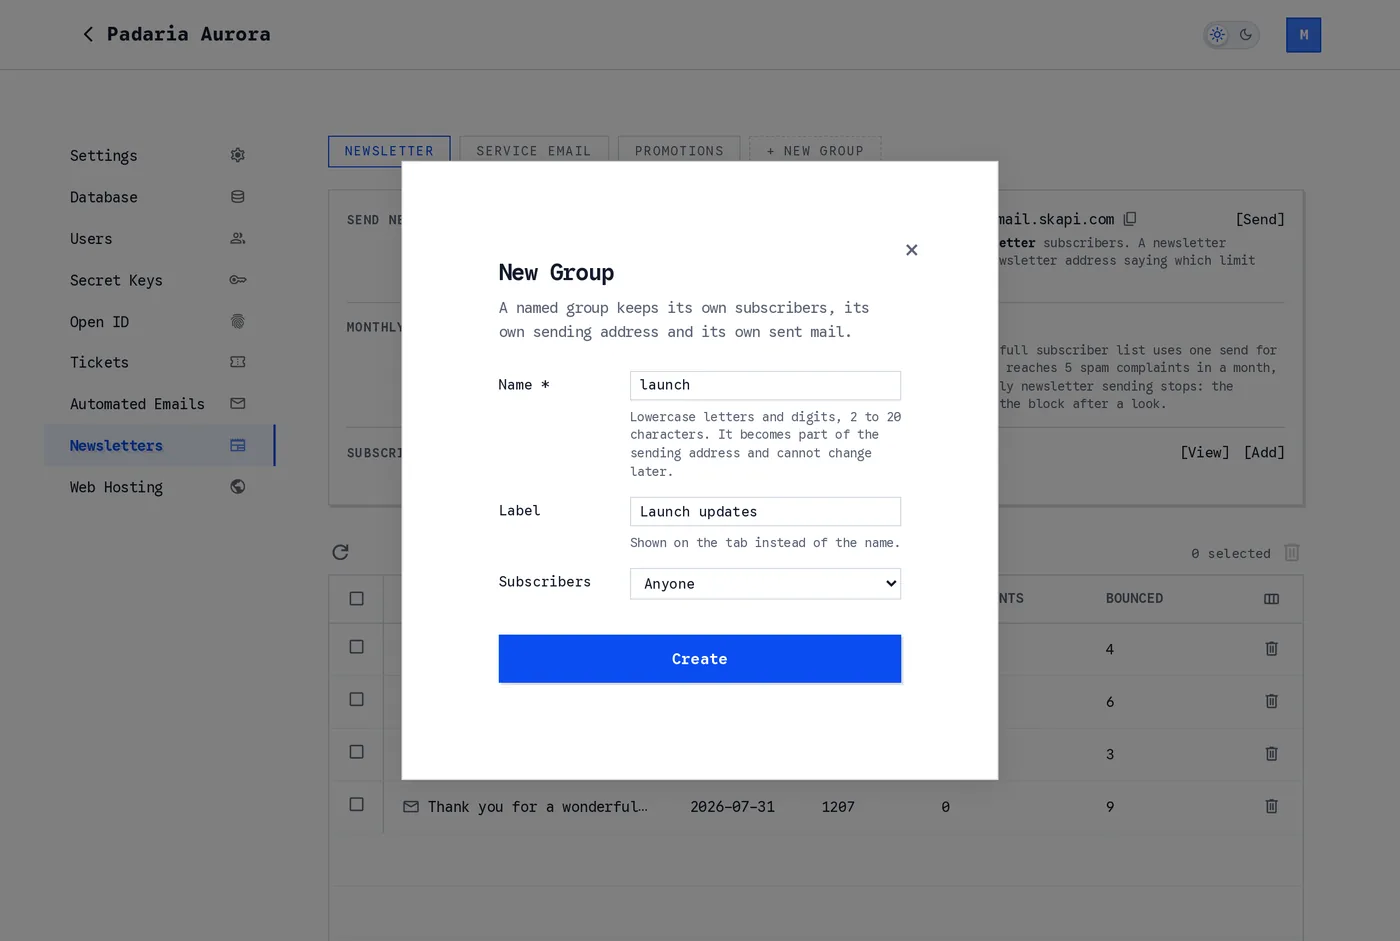Check the row with 4 bounced
Image resolution: width=1400 pixels, height=941 pixels.
pyautogui.click(x=356, y=647)
